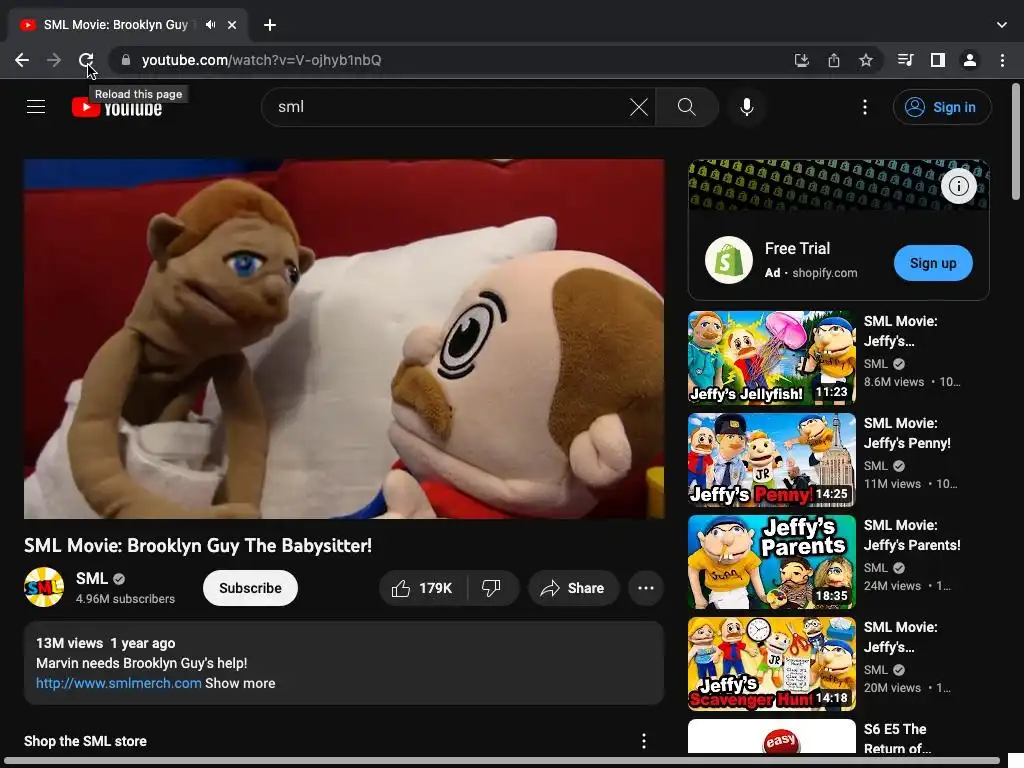1024x768 pixels.
Task: Toggle the browser side panel
Action: 938,60
